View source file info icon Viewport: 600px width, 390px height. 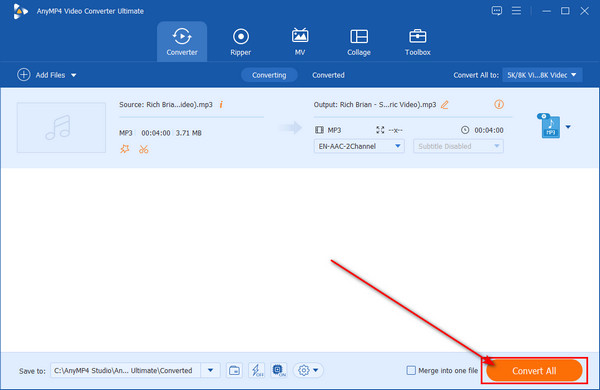point(221,104)
